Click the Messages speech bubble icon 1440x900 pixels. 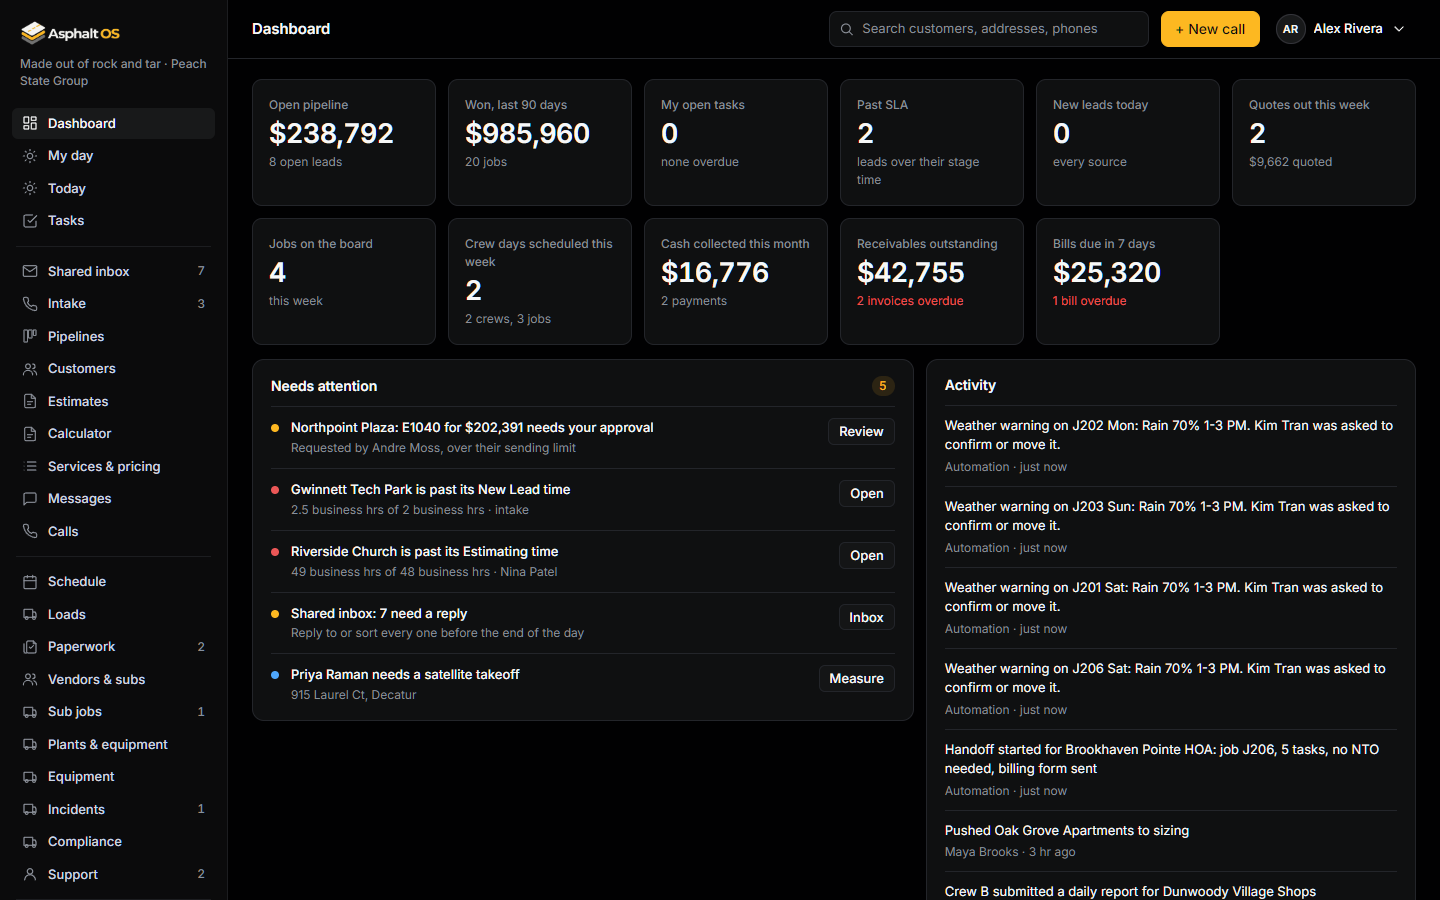point(30,499)
